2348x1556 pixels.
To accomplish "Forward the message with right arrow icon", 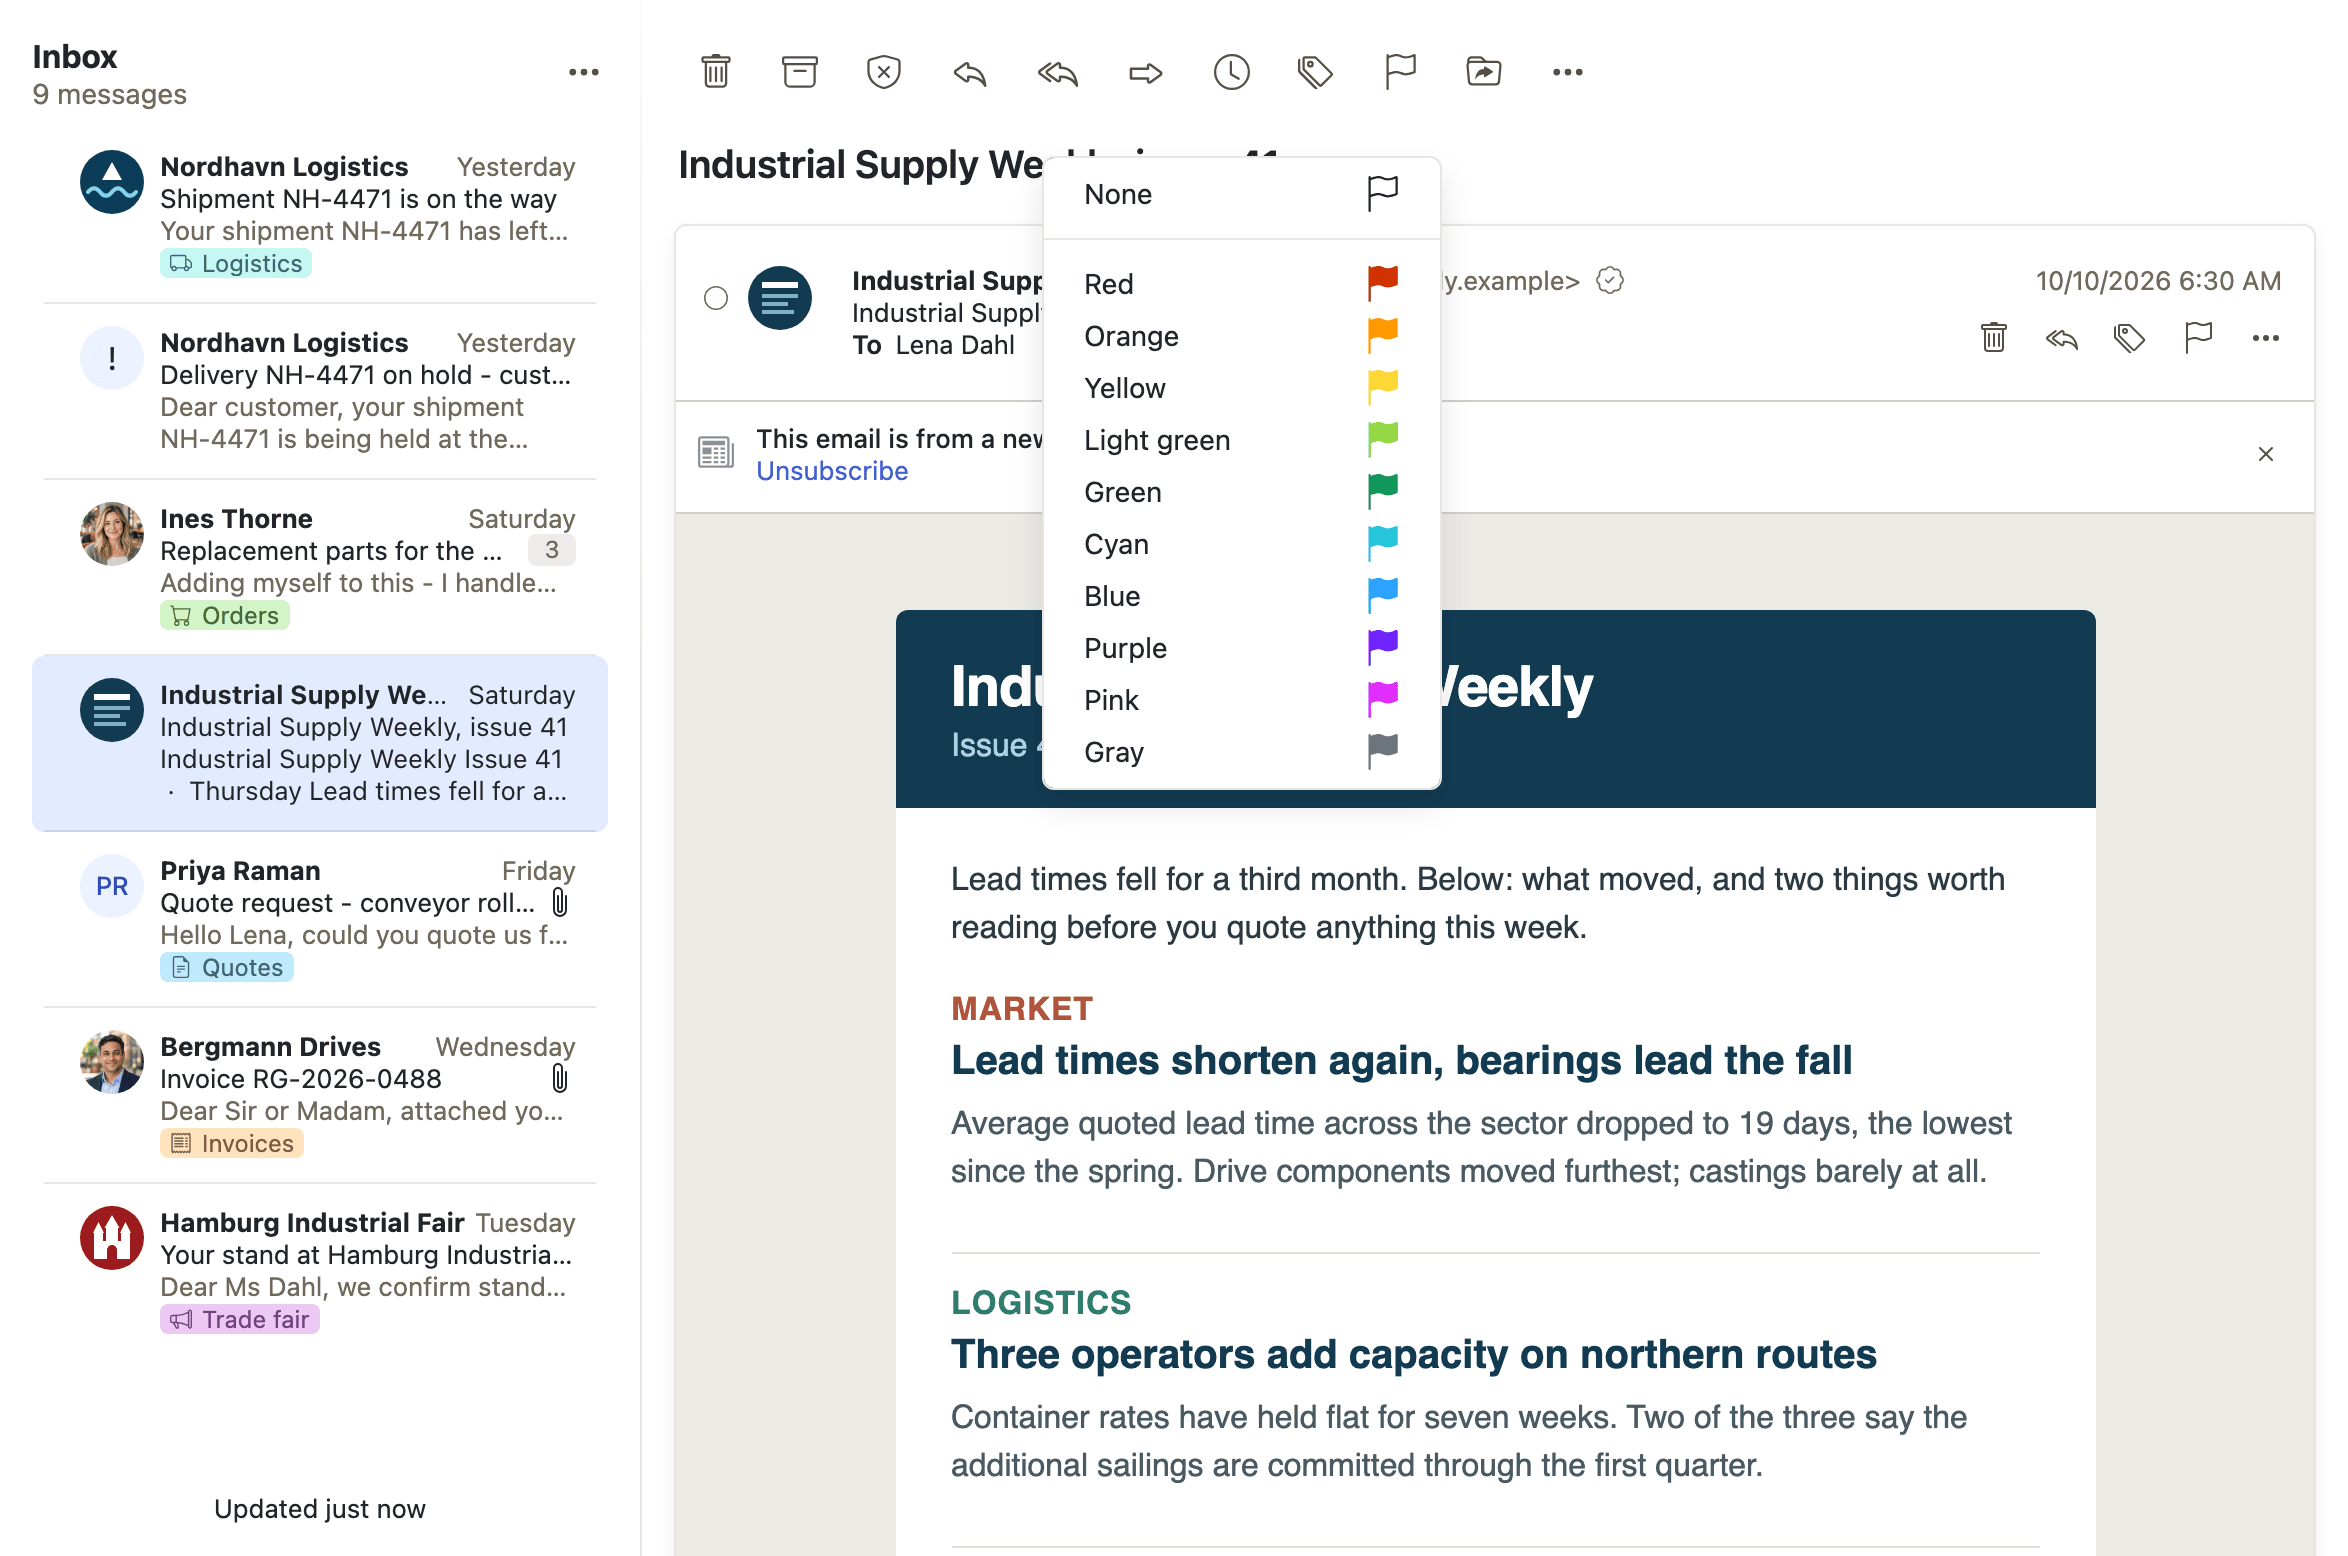I will coord(1146,72).
